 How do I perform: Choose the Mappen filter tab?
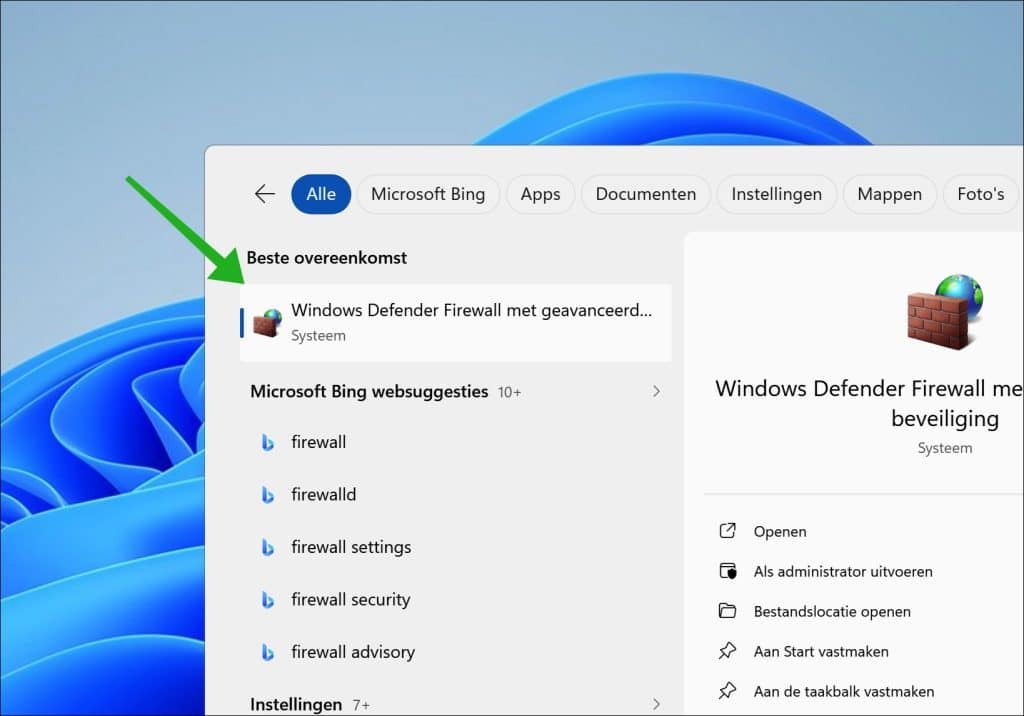pyautogui.click(x=889, y=194)
